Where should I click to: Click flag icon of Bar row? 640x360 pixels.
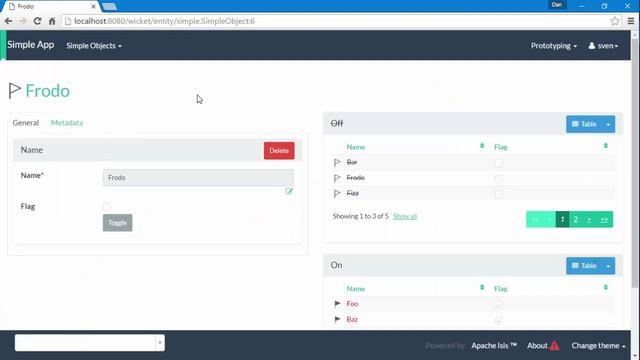[337, 162]
